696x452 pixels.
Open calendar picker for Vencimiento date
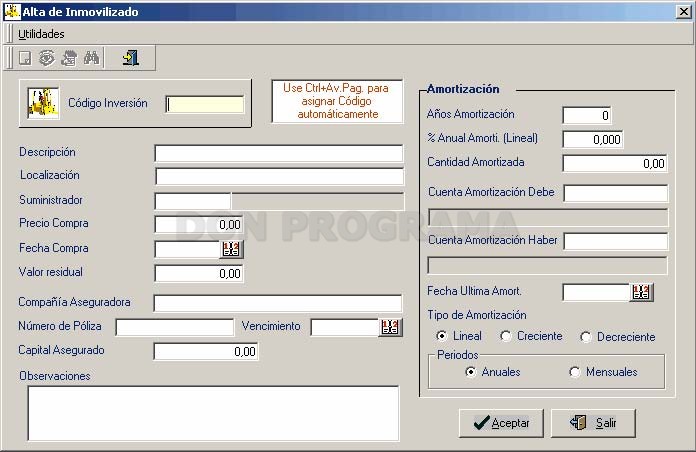point(390,327)
